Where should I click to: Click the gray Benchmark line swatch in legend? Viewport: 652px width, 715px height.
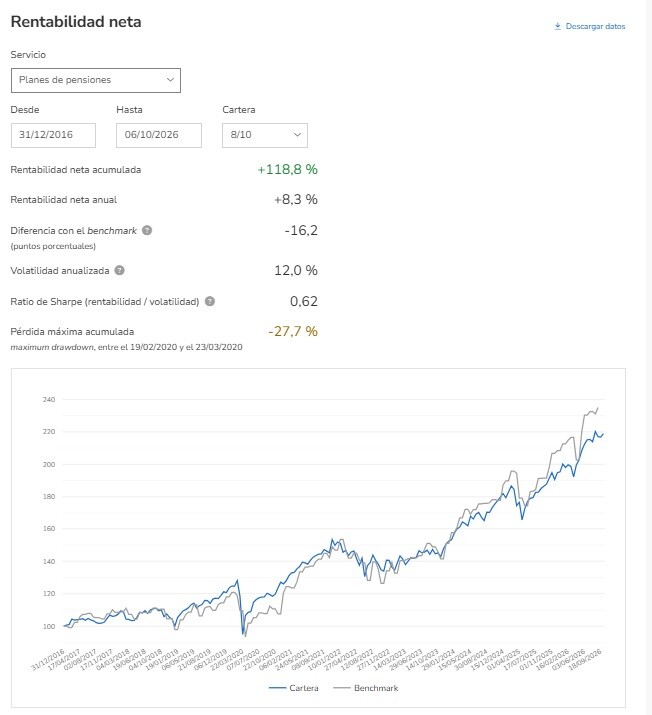click(342, 688)
